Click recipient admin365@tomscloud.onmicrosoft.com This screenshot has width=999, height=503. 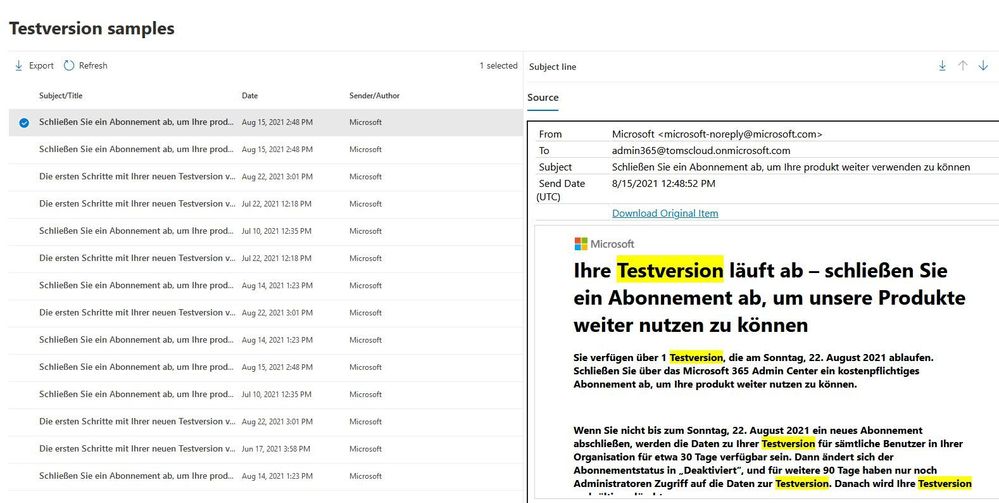pos(701,150)
